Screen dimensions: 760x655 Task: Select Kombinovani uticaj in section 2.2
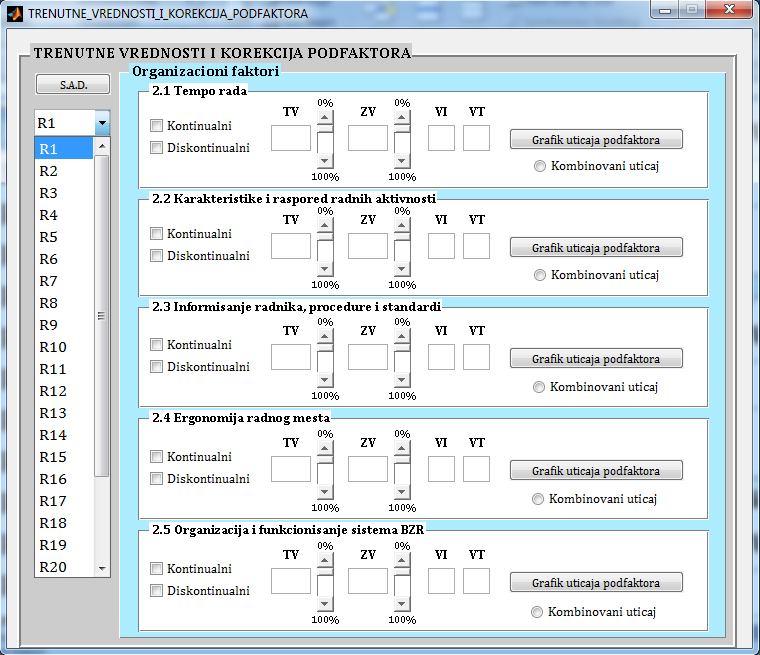coord(539,275)
